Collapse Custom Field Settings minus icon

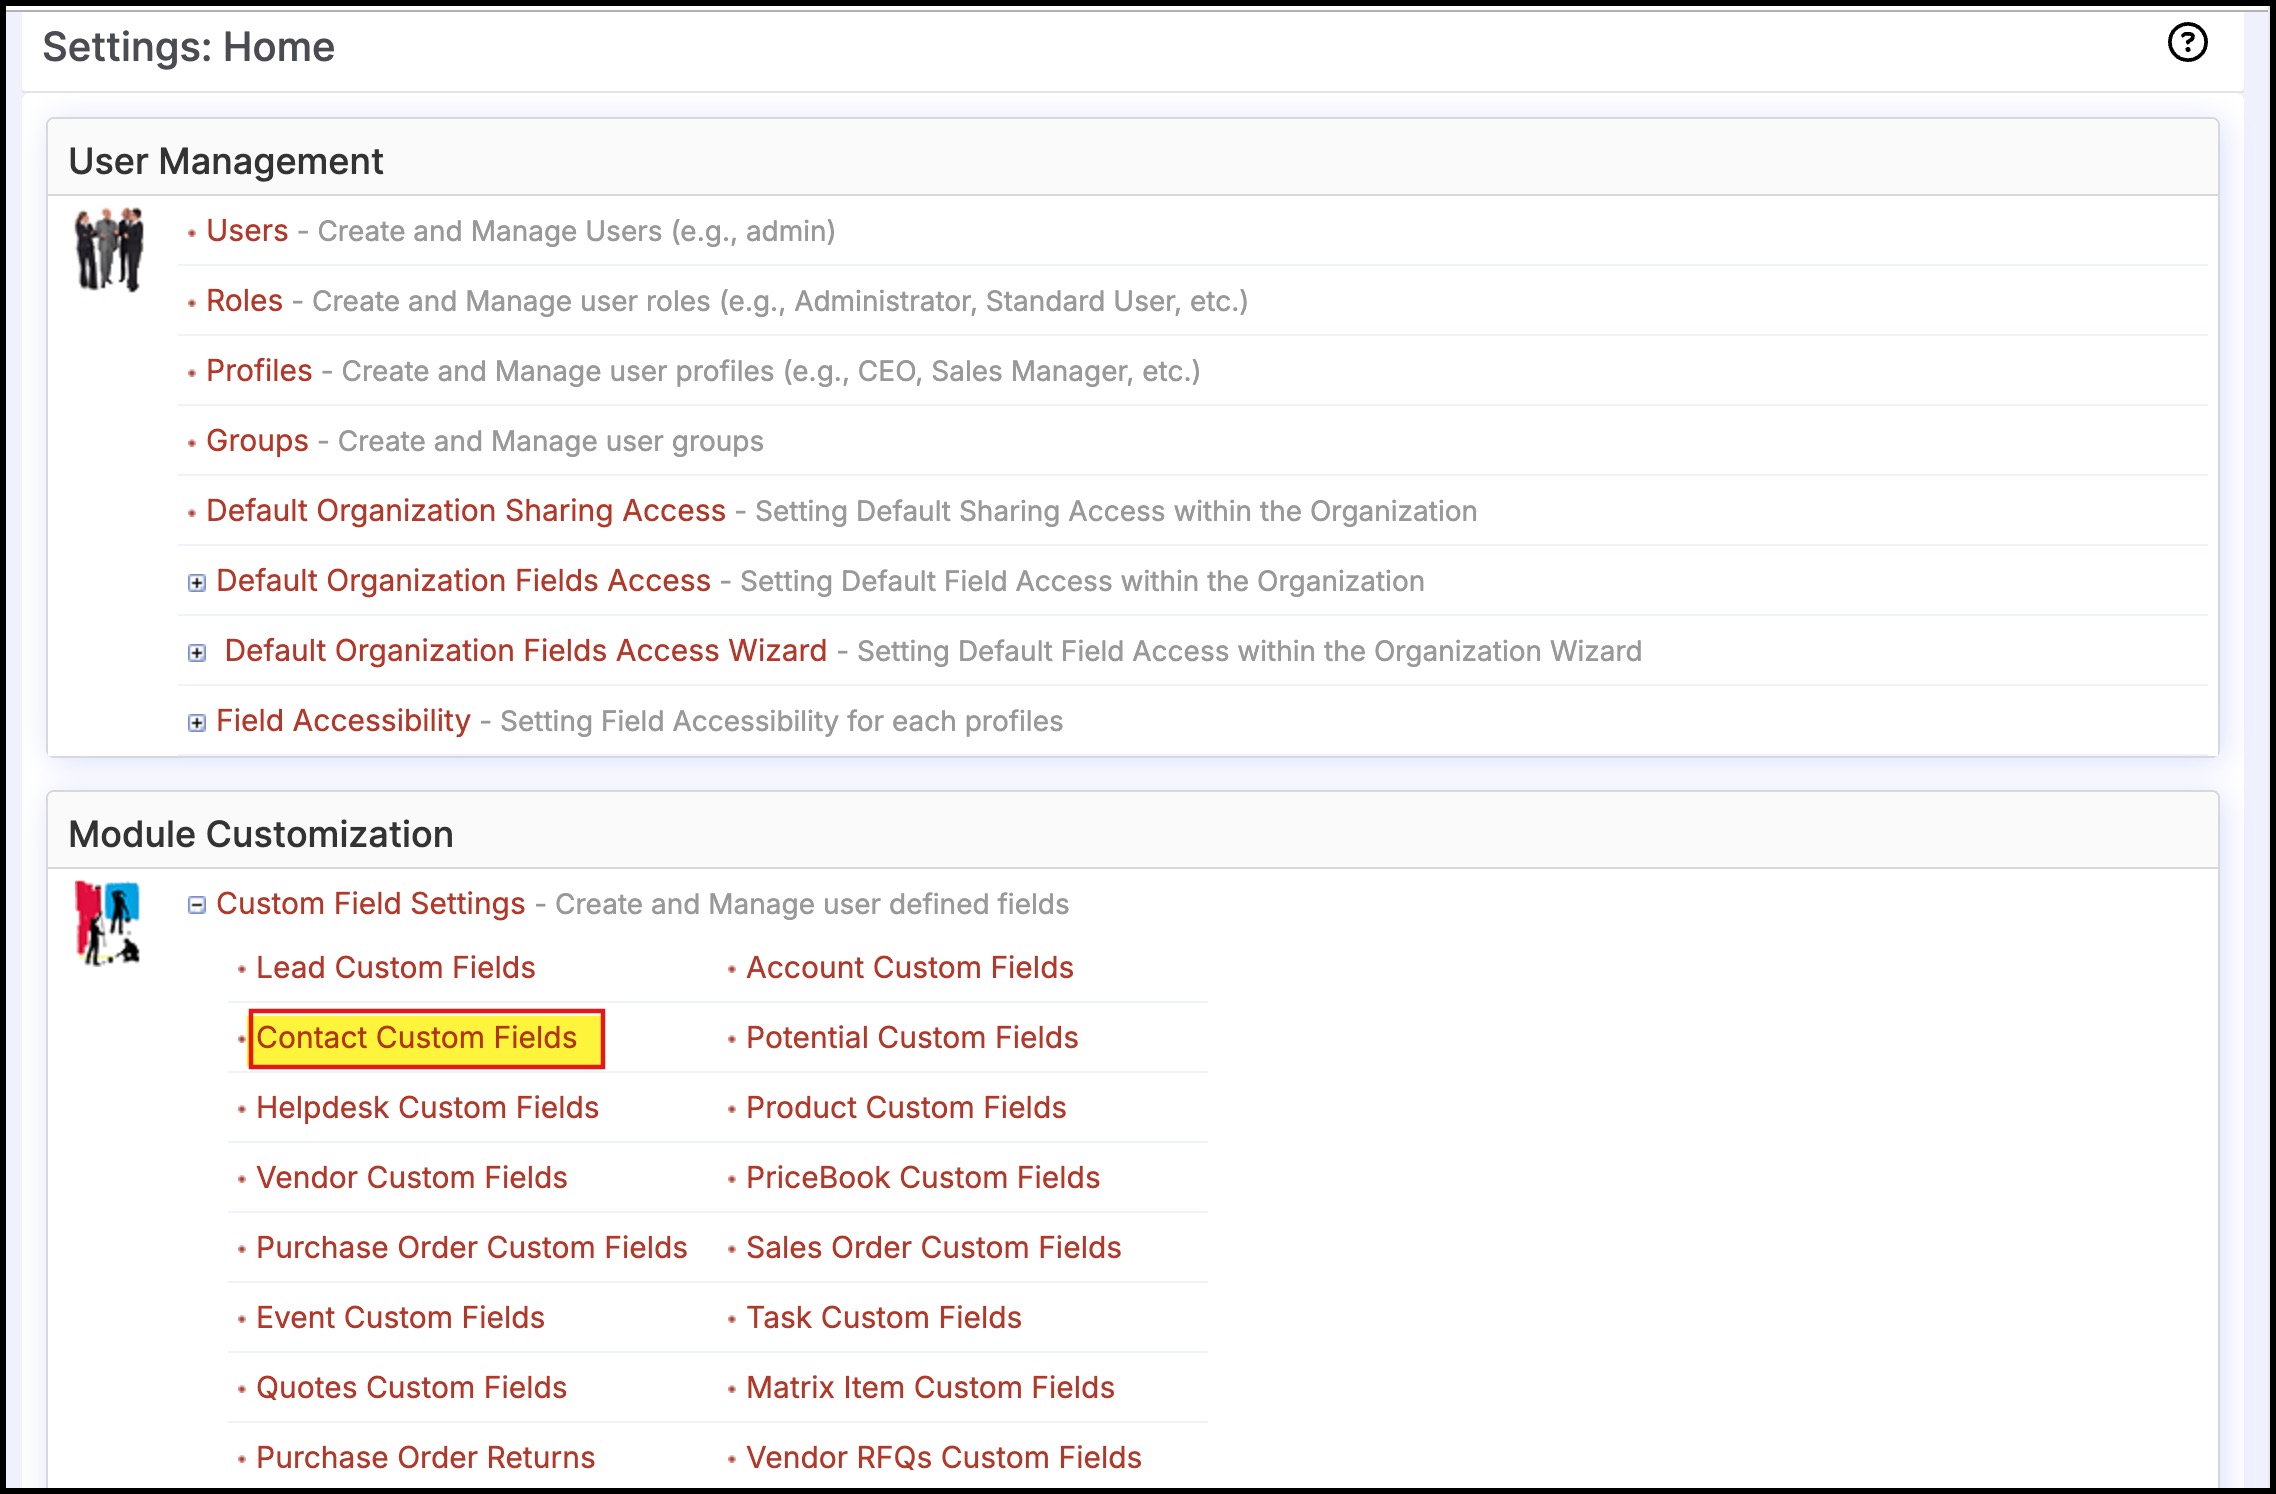click(x=197, y=905)
